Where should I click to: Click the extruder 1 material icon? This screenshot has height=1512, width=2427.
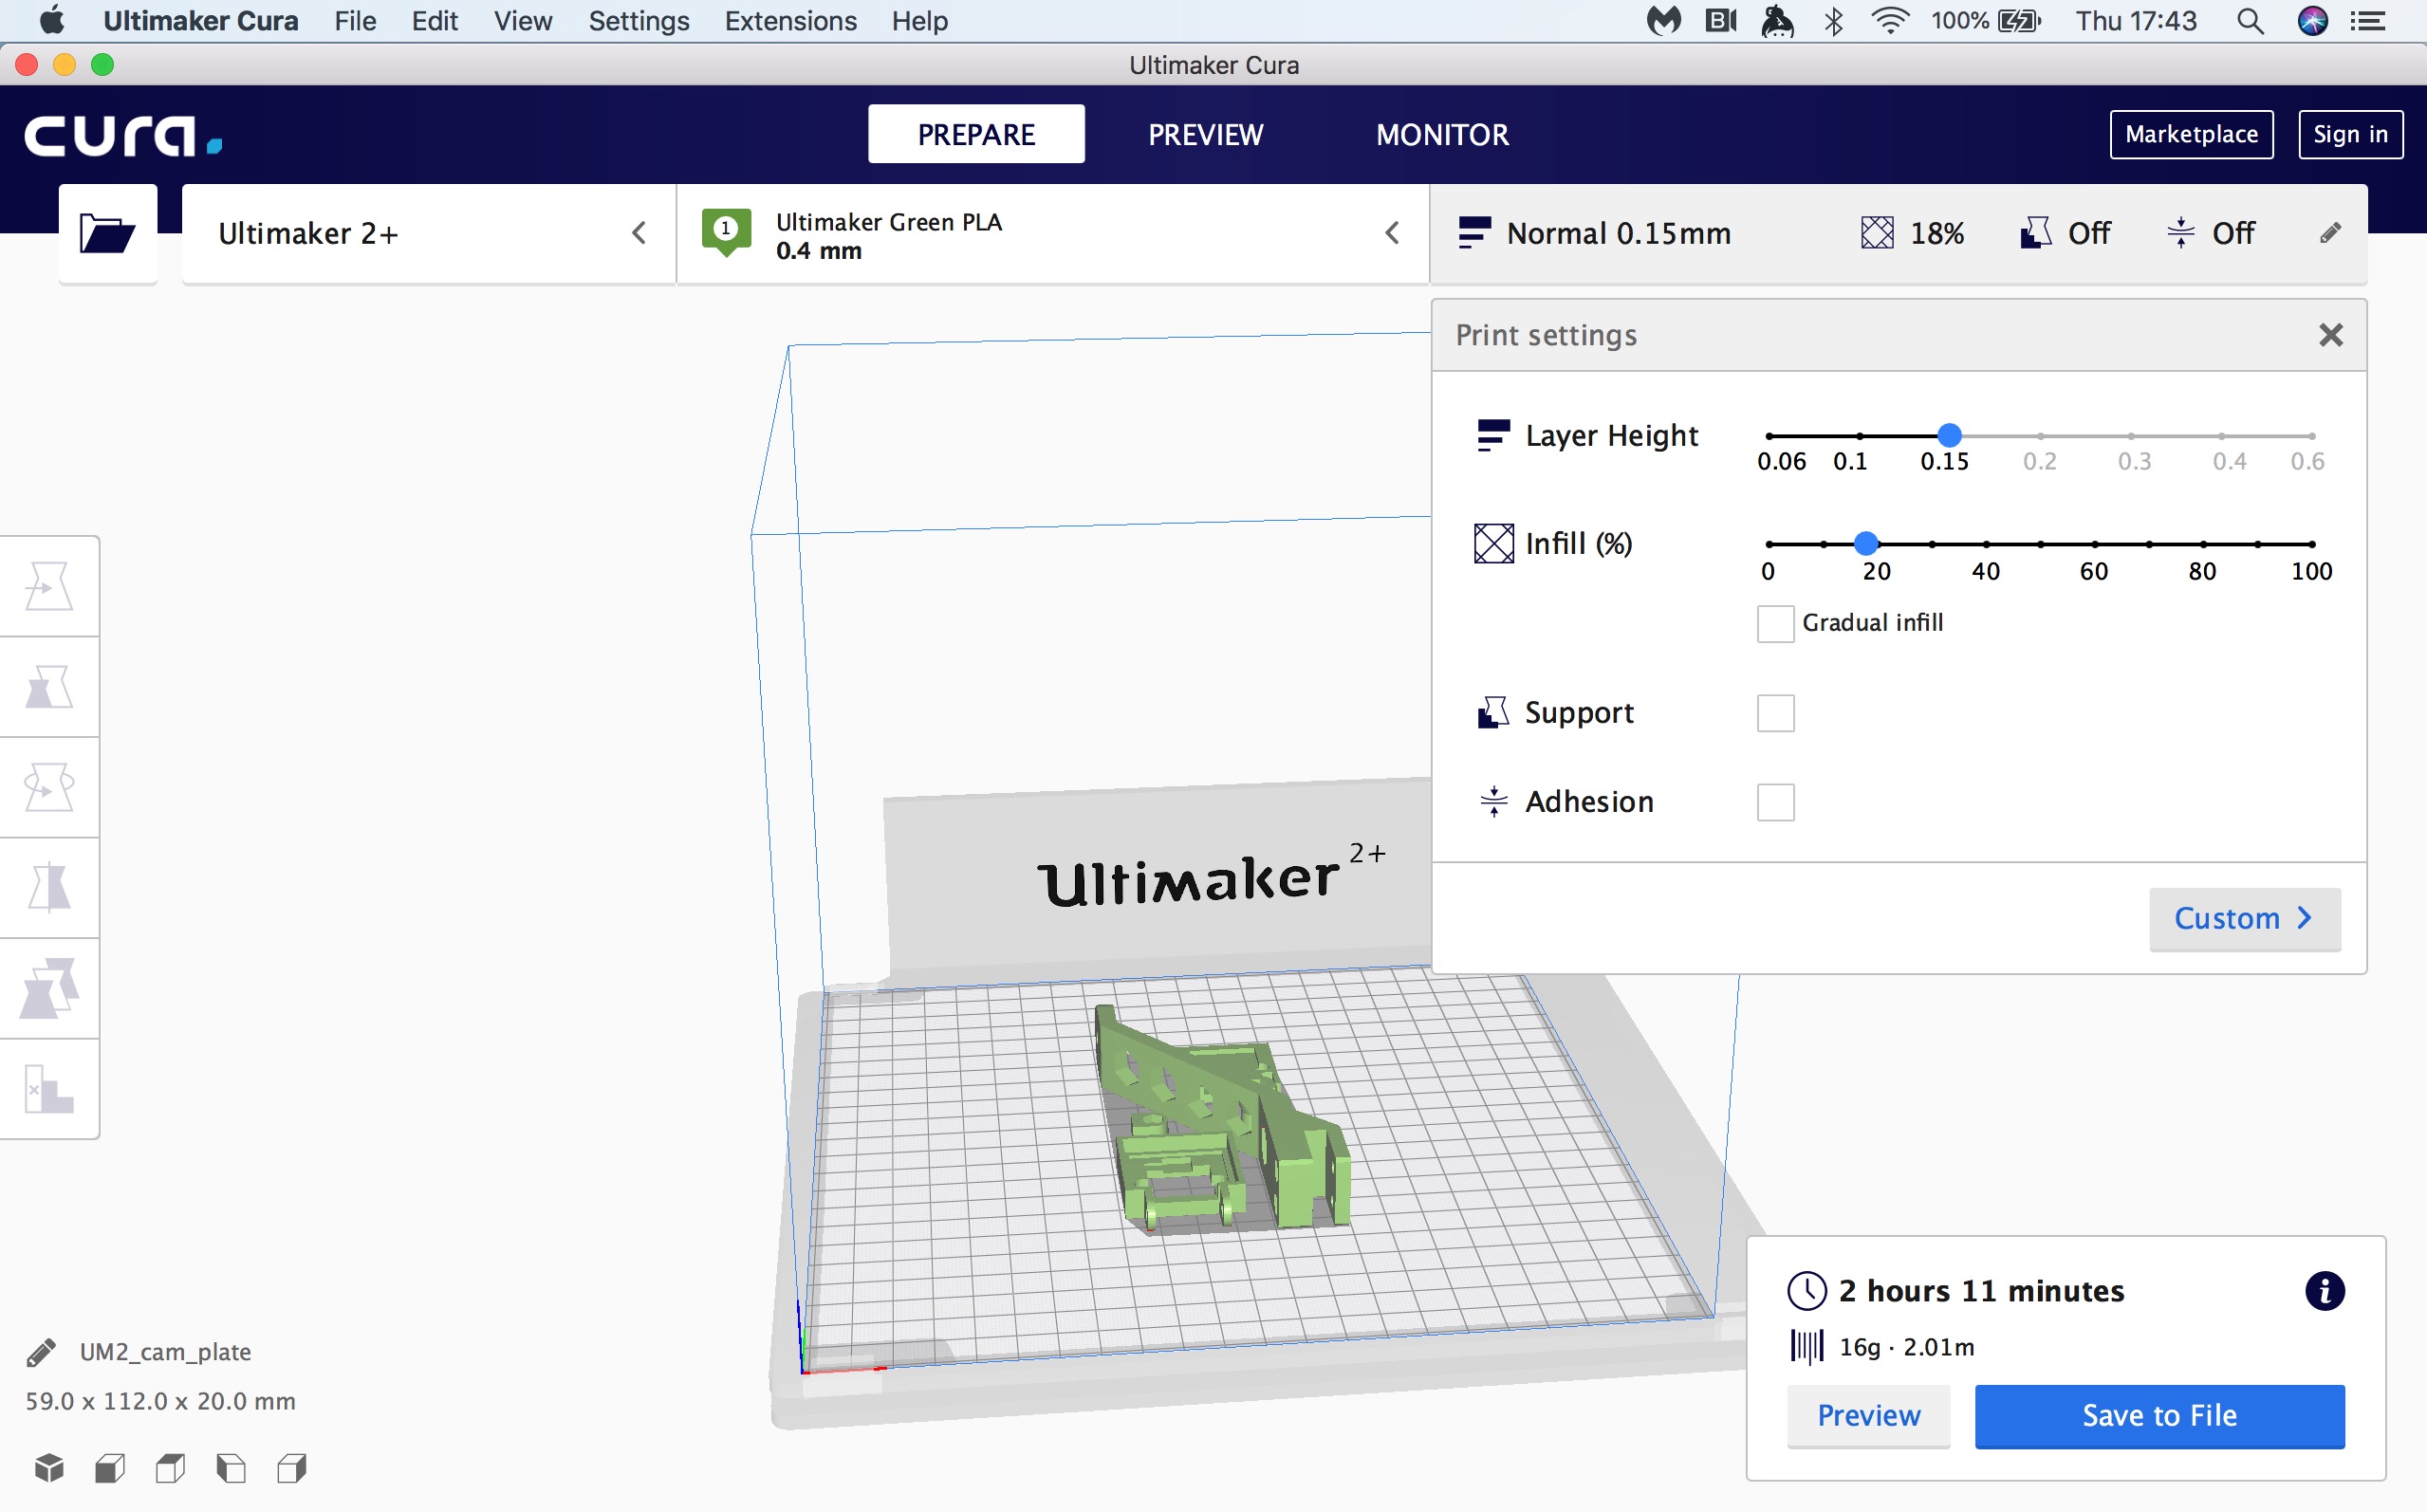point(726,232)
